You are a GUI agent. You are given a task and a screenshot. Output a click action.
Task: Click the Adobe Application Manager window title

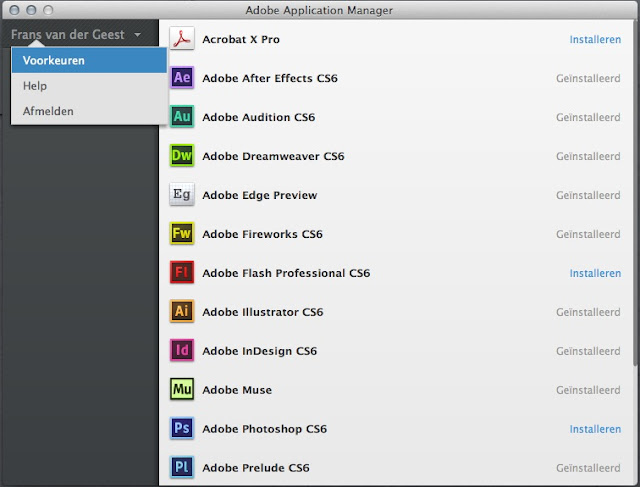coord(319,10)
